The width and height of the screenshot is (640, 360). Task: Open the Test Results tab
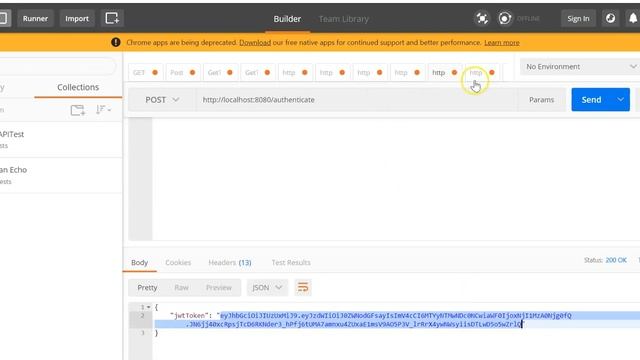[x=291, y=262]
